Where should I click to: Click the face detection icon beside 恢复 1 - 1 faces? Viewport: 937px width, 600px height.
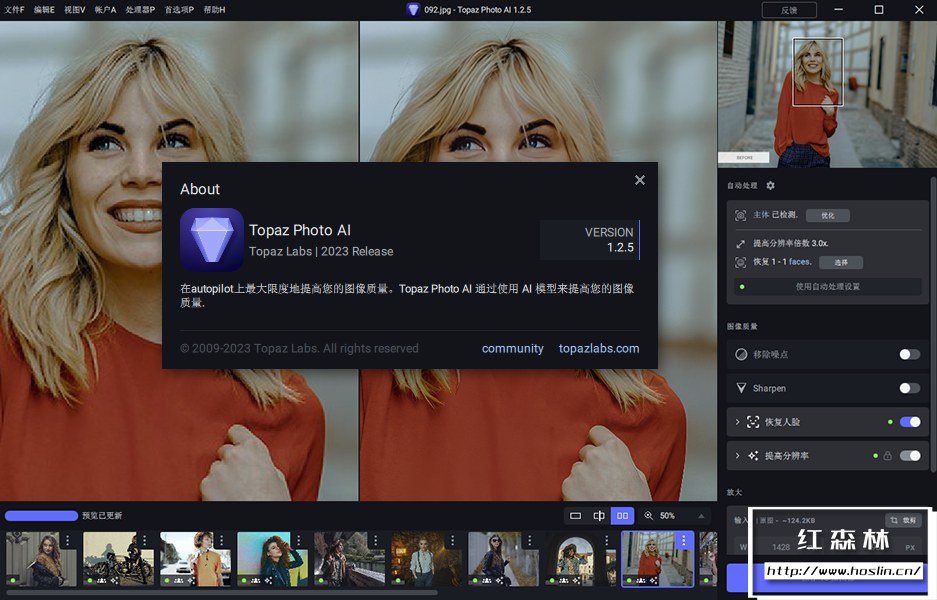pos(740,262)
